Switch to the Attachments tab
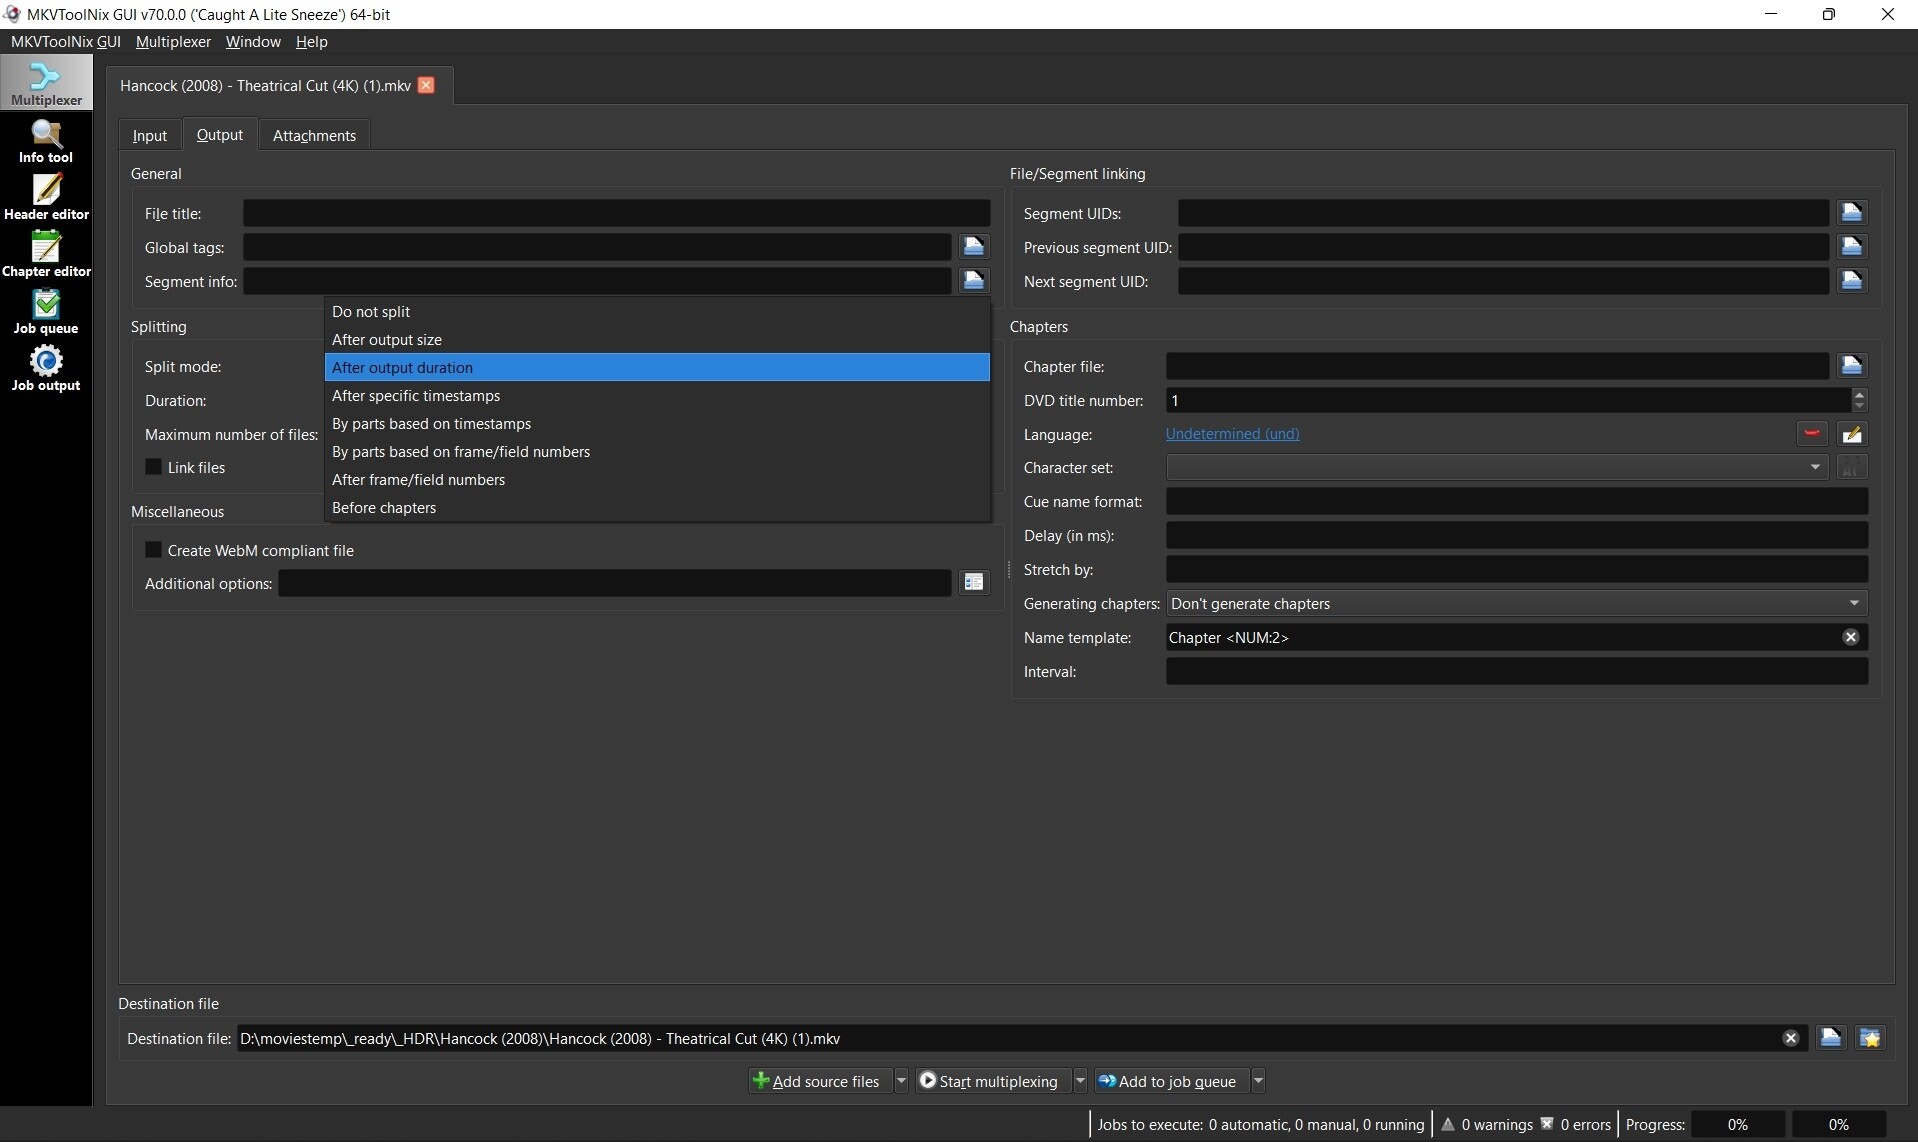 click(x=314, y=135)
